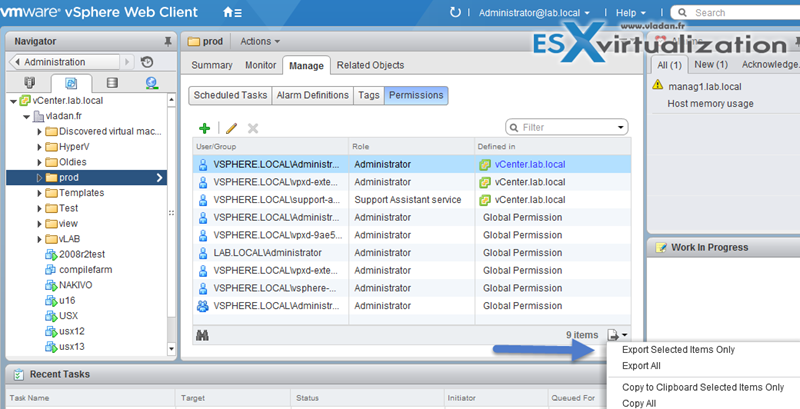Choose Copy to Clipboard Selected Items Only
The height and width of the screenshot is (409, 800).
pyautogui.click(x=703, y=387)
